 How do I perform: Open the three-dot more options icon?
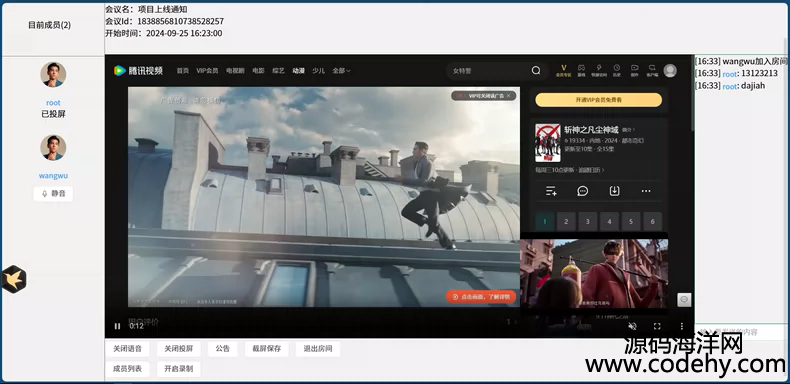[646, 191]
